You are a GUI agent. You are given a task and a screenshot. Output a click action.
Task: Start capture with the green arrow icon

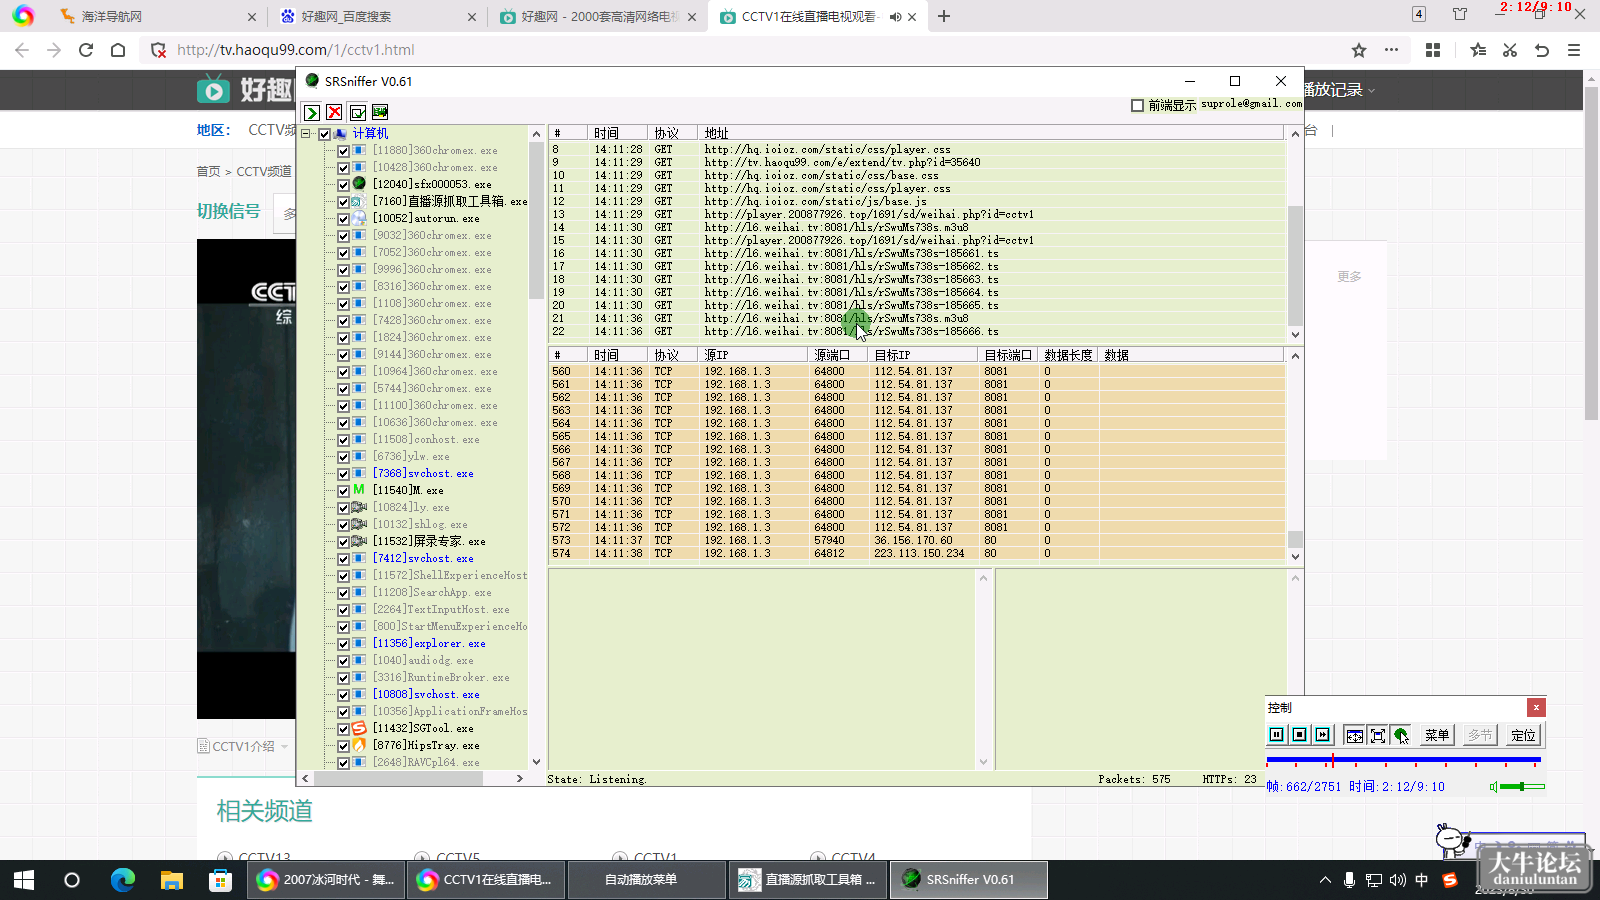tap(312, 113)
